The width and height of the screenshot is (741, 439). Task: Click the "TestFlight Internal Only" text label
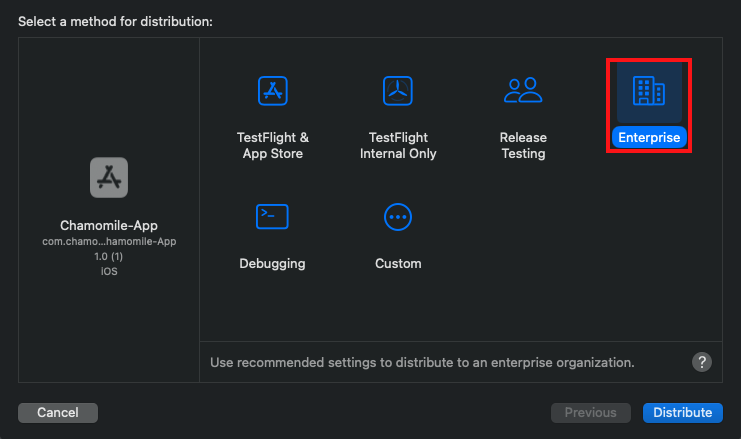tap(398, 146)
